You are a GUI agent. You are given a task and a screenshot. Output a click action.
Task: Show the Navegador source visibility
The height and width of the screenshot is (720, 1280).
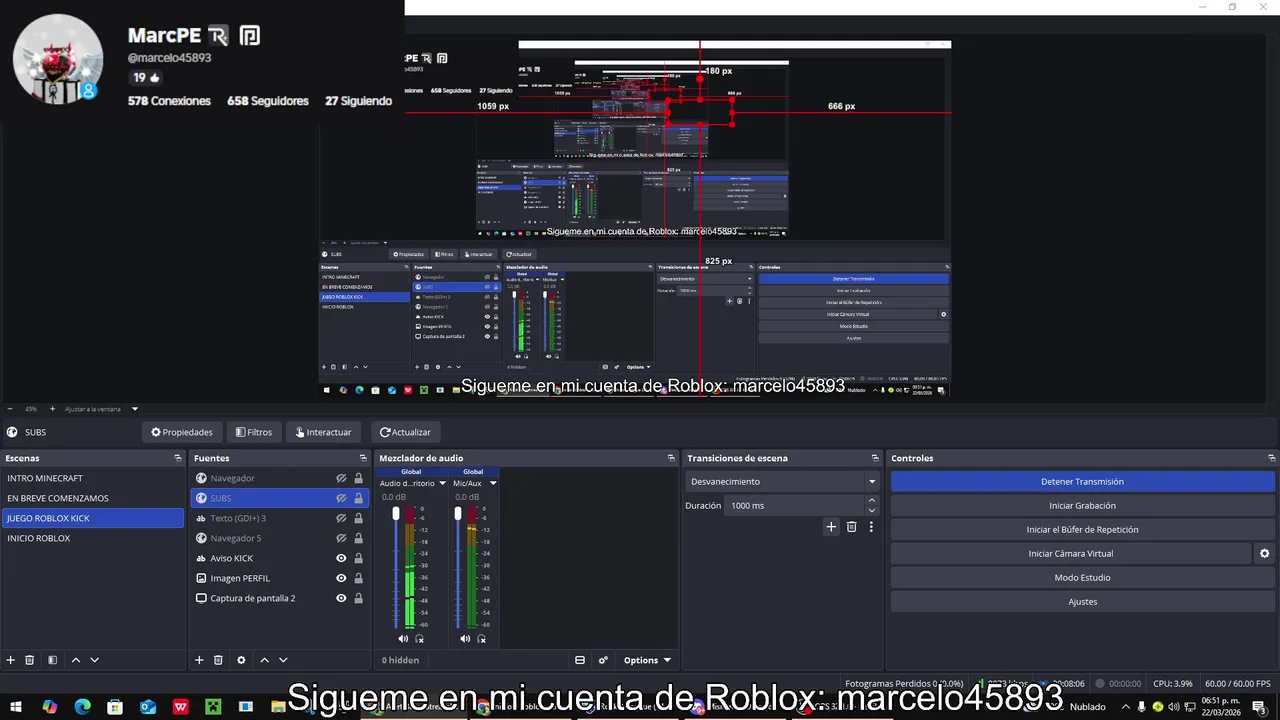[x=341, y=478]
